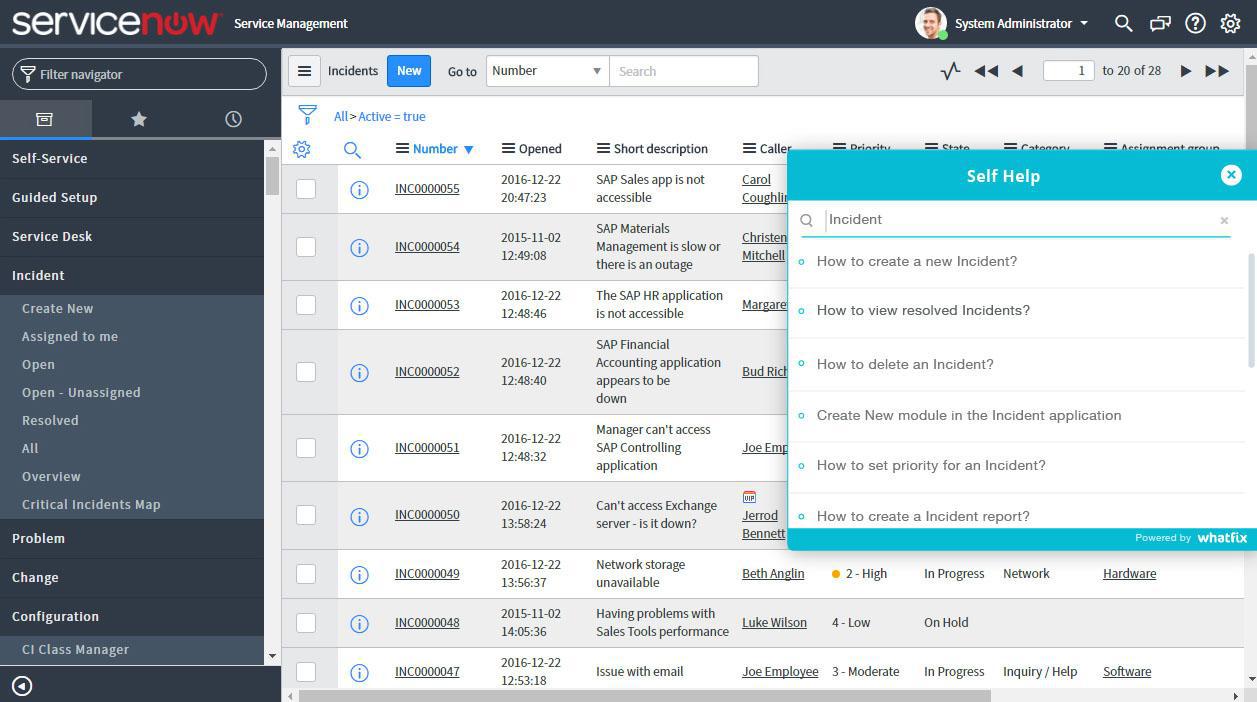
Task: Preview INC0000051 info icon
Action: [x=359, y=448]
